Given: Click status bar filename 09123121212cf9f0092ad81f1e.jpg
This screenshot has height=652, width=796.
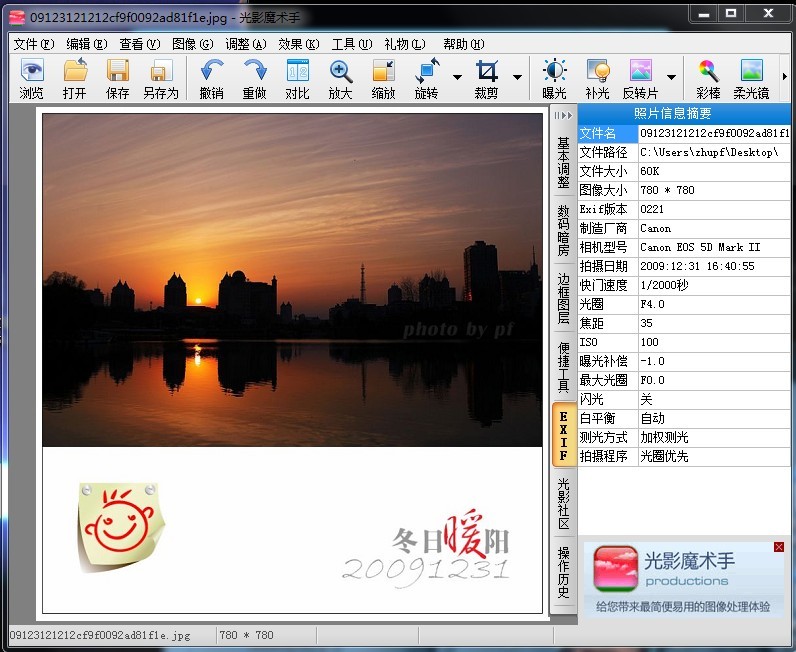Looking at the screenshot, I should (x=101, y=635).
